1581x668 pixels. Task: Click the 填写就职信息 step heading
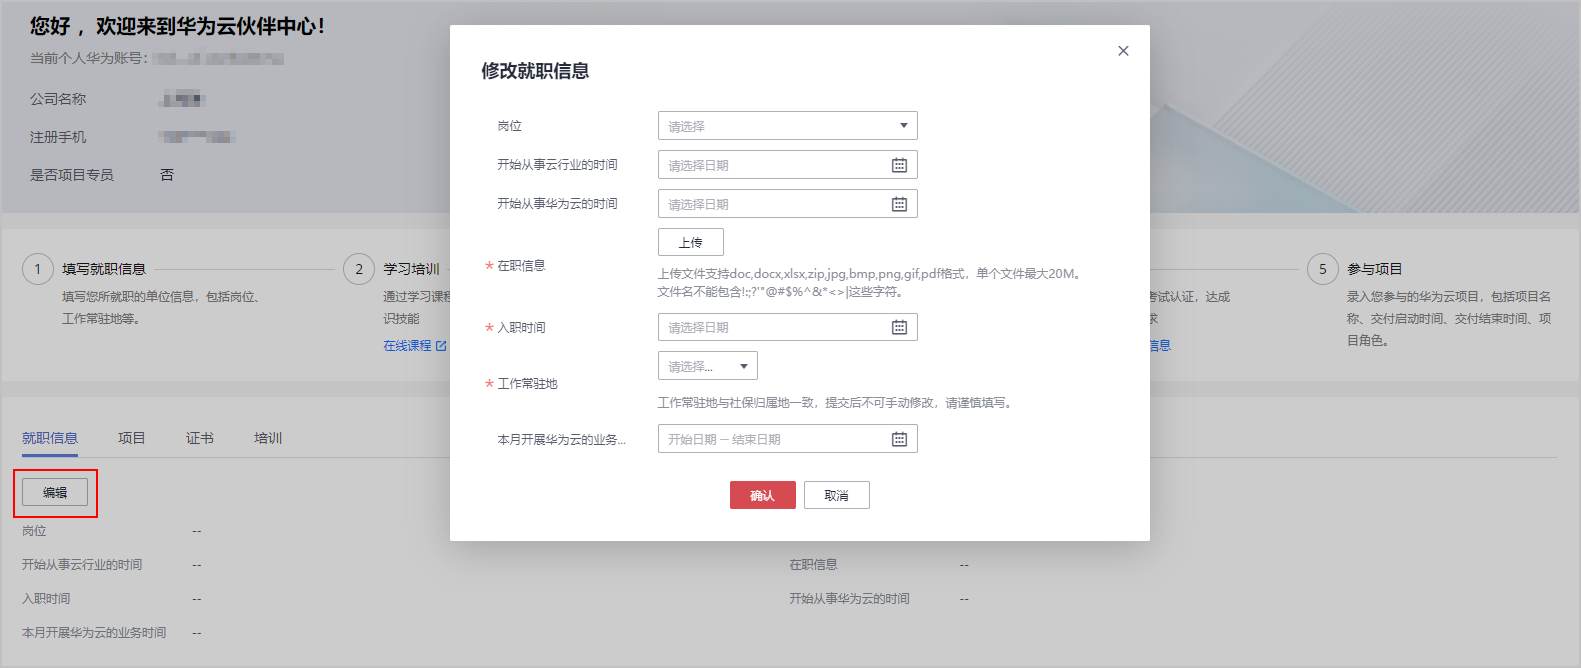(104, 269)
